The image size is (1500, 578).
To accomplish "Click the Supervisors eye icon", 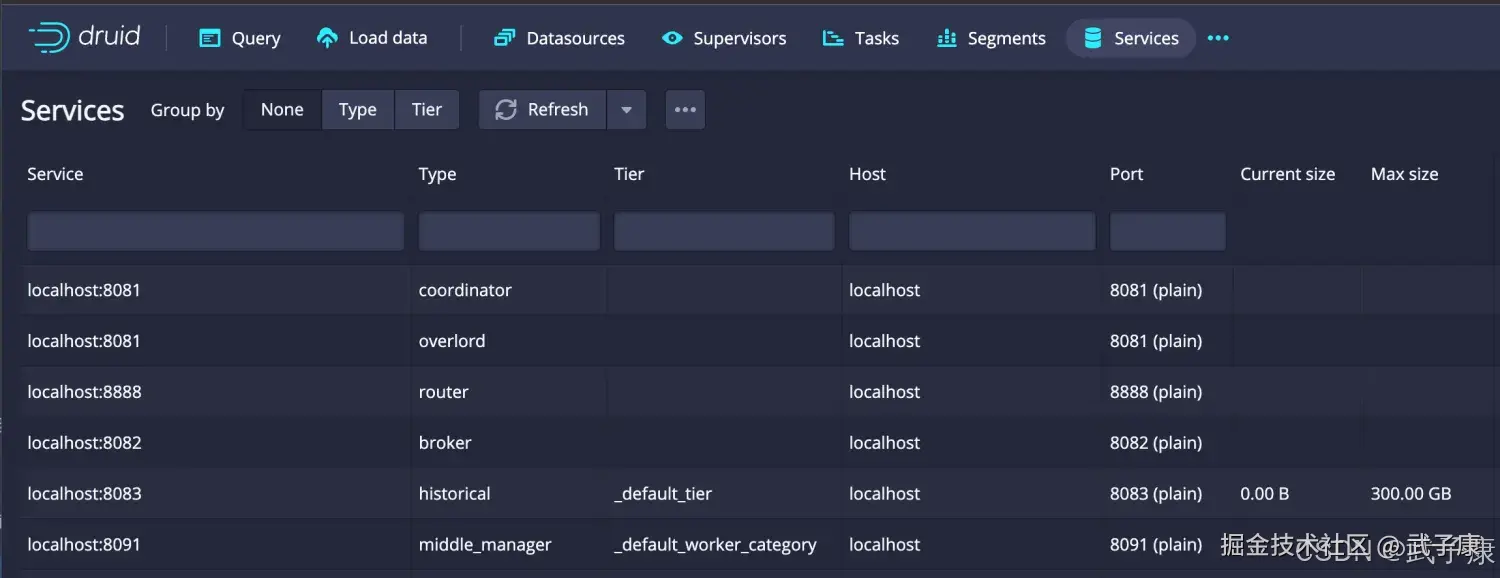I will click(x=672, y=39).
